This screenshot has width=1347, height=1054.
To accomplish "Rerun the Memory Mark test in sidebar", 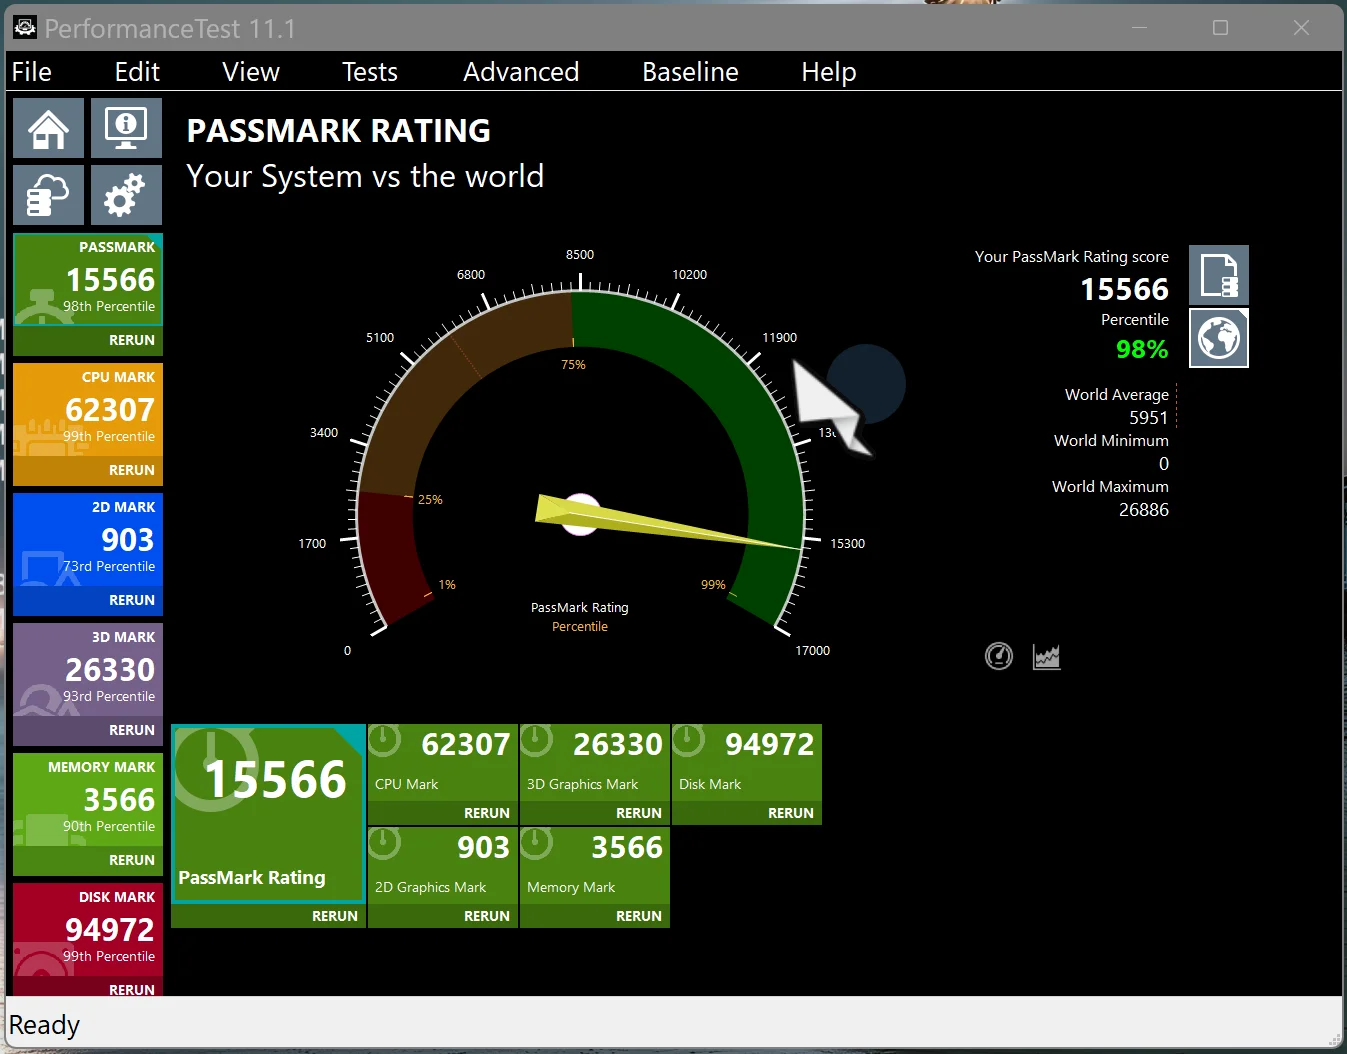I will 88,860.
